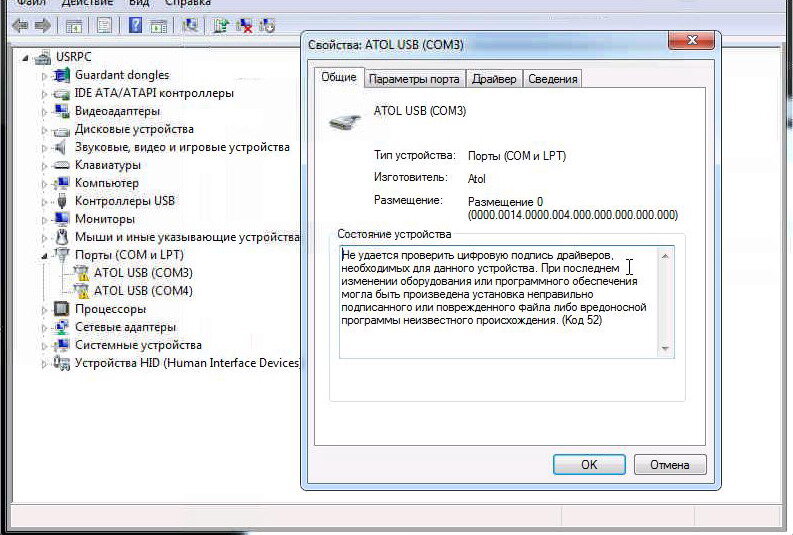Click the Порты (COM и LPT) device type value
Viewport: 793px width, 535px height.
[x=517, y=156]
